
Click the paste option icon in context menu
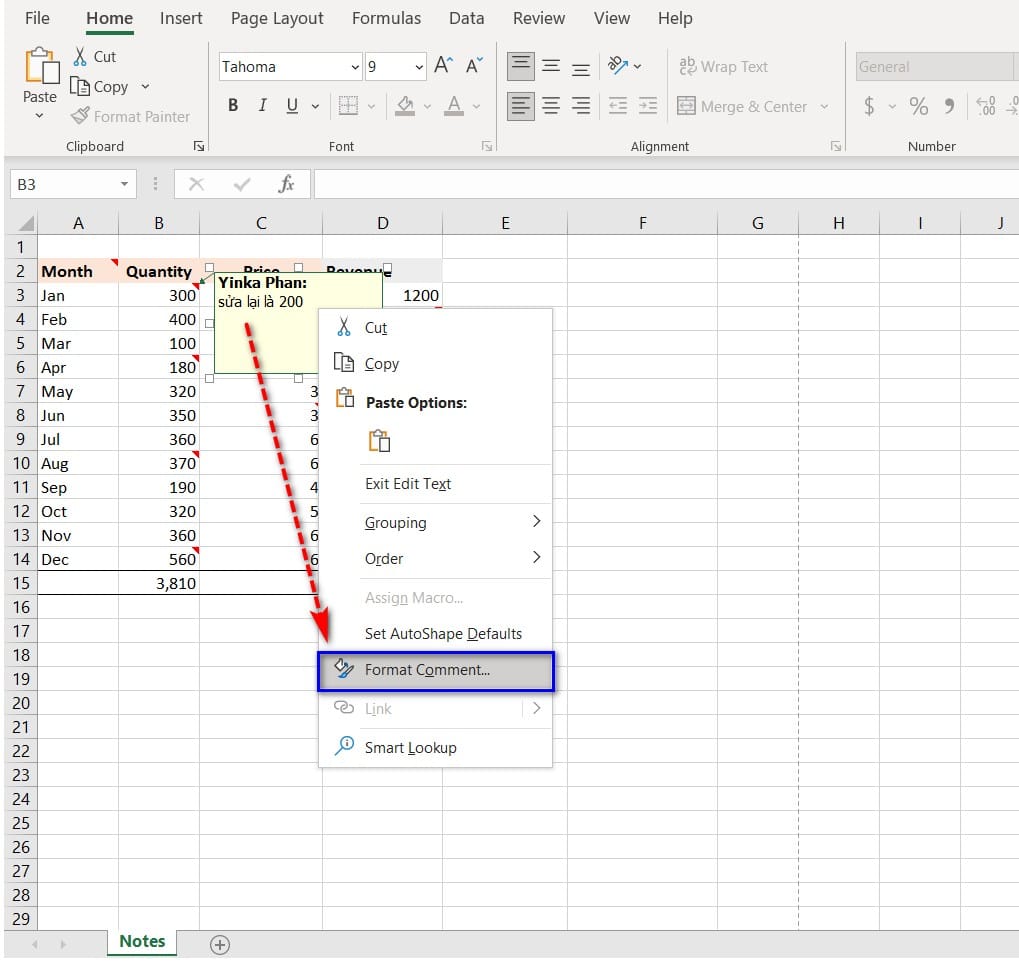380,441
